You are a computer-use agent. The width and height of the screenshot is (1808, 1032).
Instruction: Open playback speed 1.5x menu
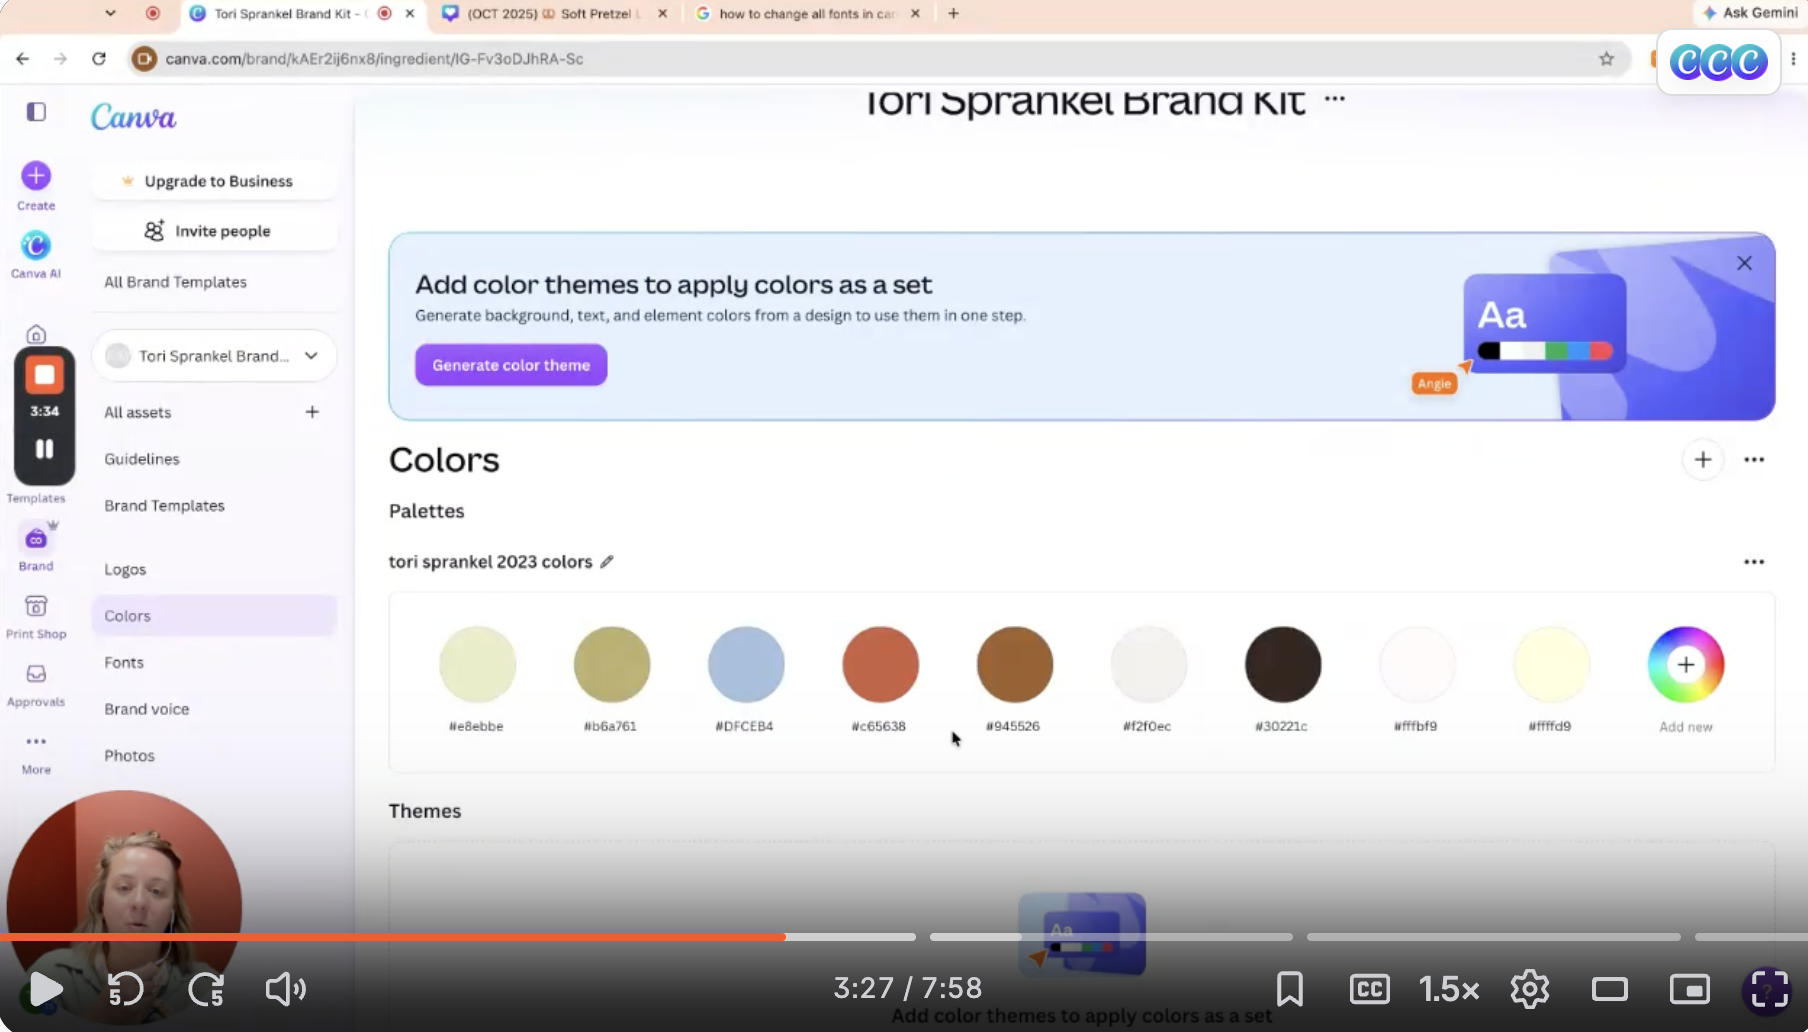tap(1448, 989)
